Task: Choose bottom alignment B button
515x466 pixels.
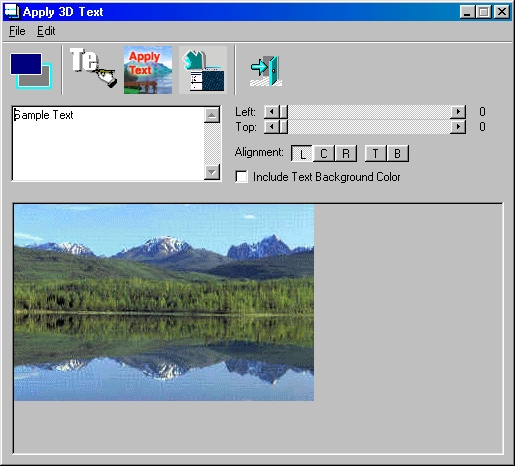Action: tap(397, 154)
